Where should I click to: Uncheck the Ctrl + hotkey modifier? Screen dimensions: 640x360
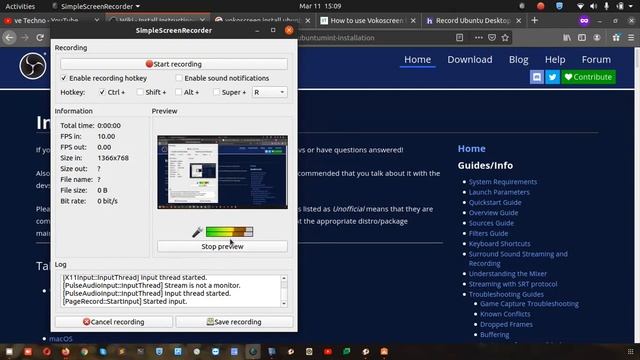tap(102, 92)
